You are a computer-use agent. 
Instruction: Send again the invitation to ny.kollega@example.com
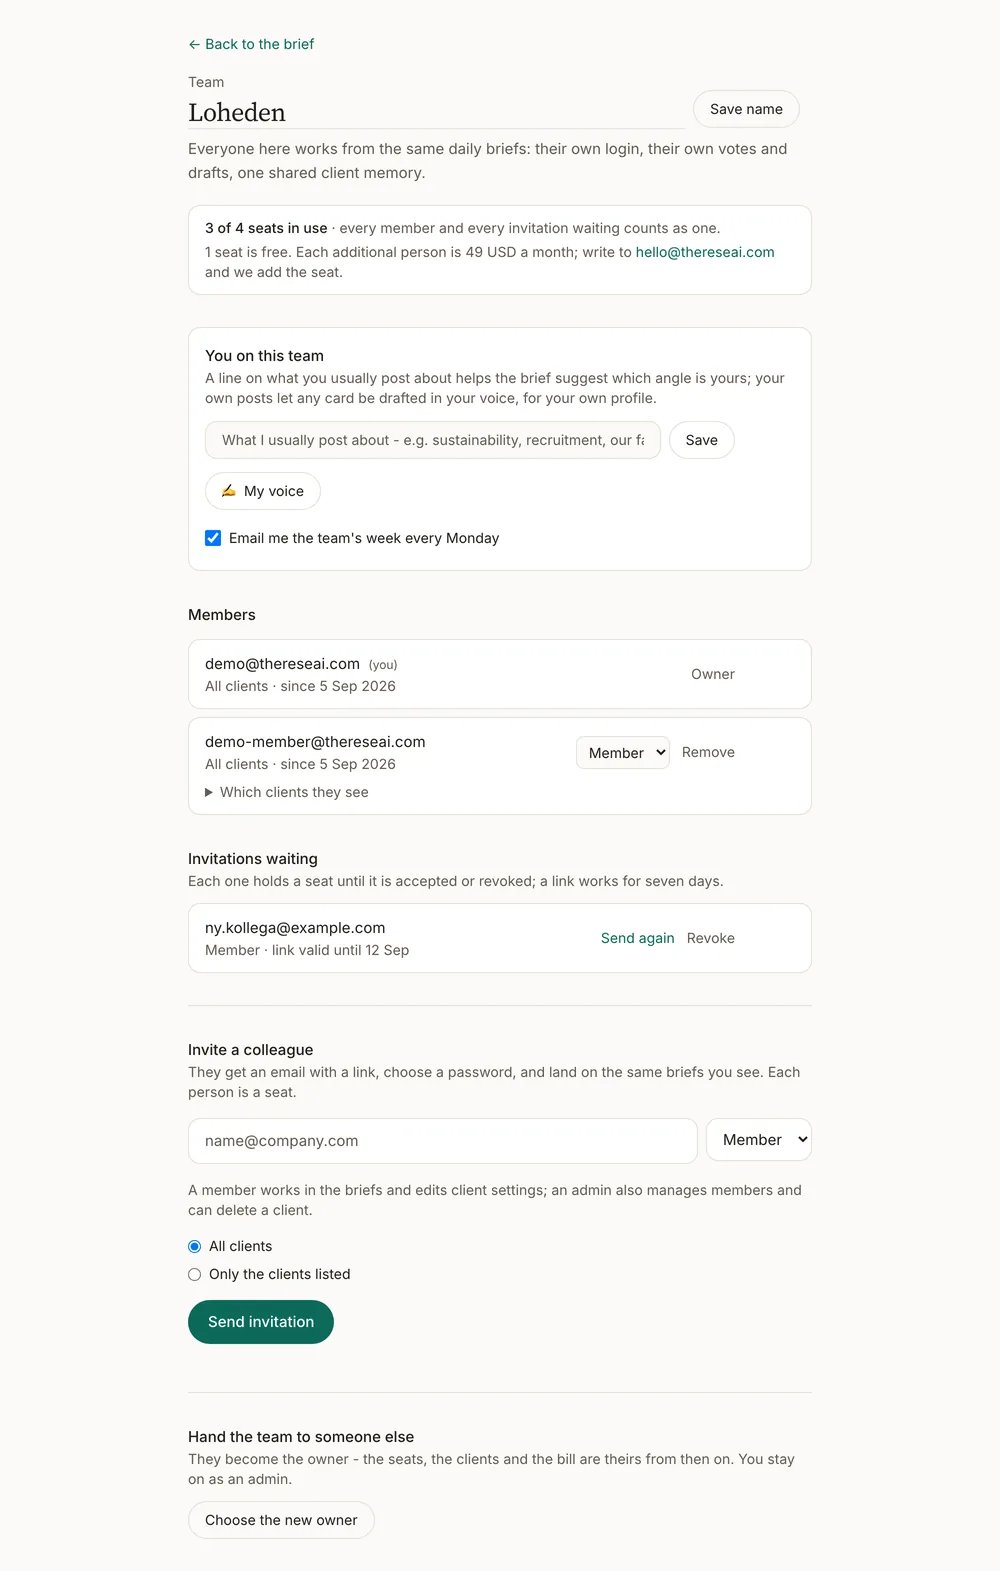coord(638,938)
